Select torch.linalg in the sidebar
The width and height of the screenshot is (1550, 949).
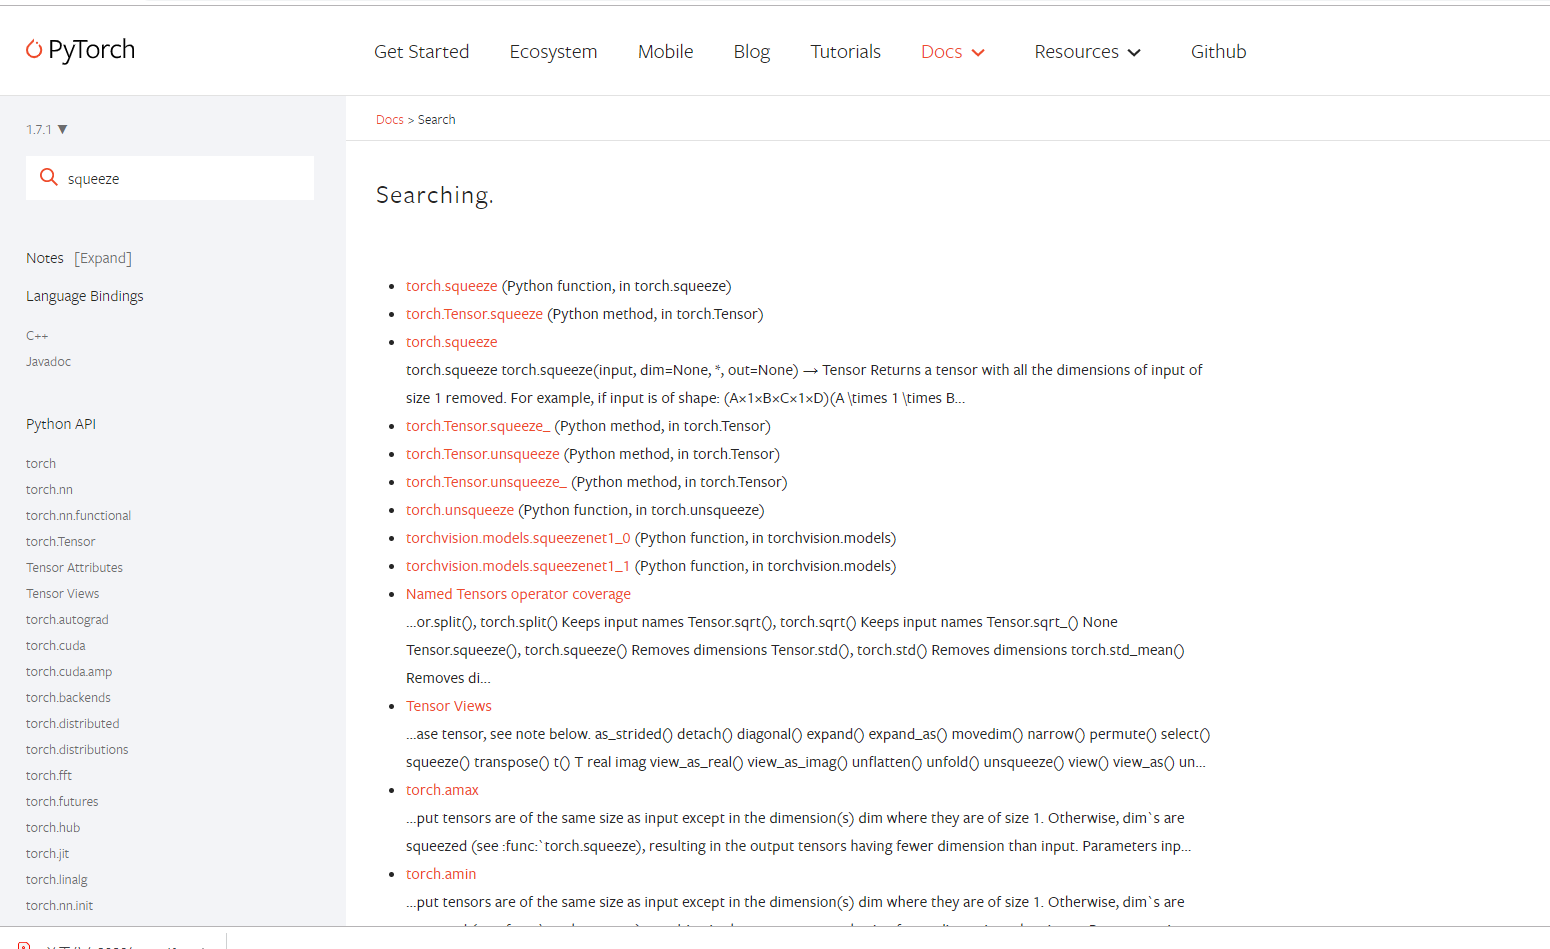[x=57, y=880]
